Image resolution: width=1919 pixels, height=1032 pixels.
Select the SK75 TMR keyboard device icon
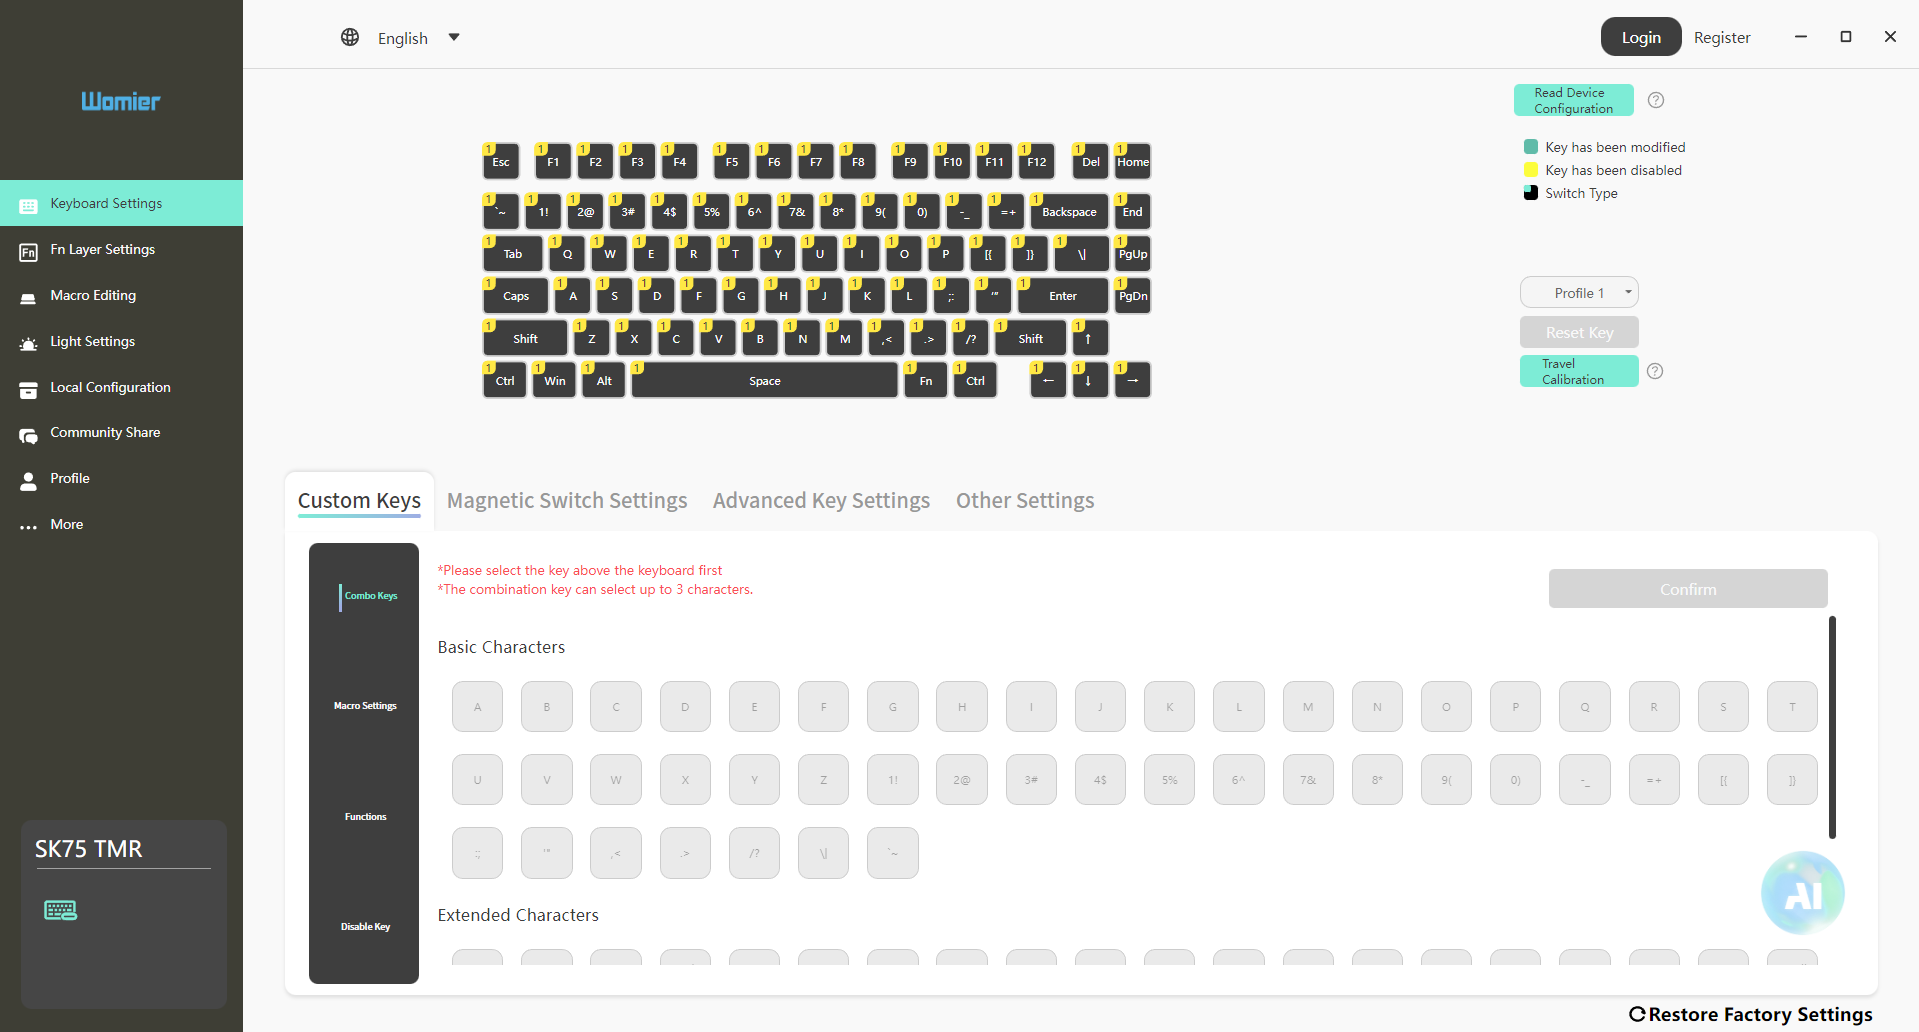61,910
